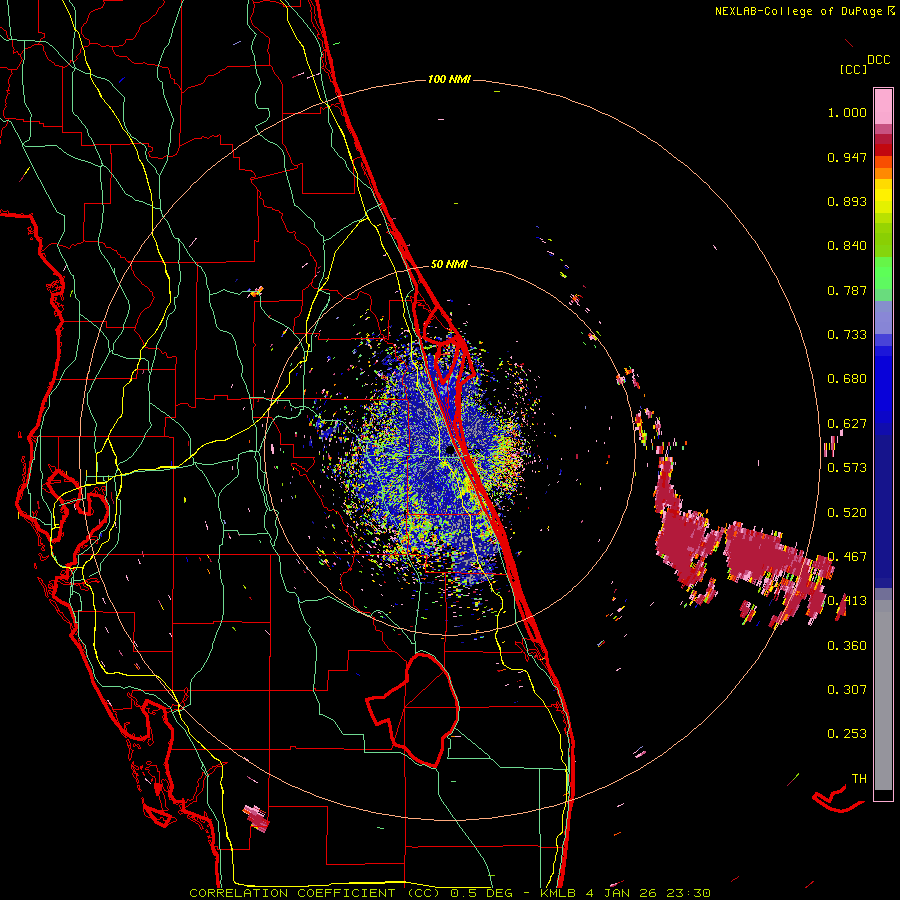Select the 0.840 scale value

(847, 246)
